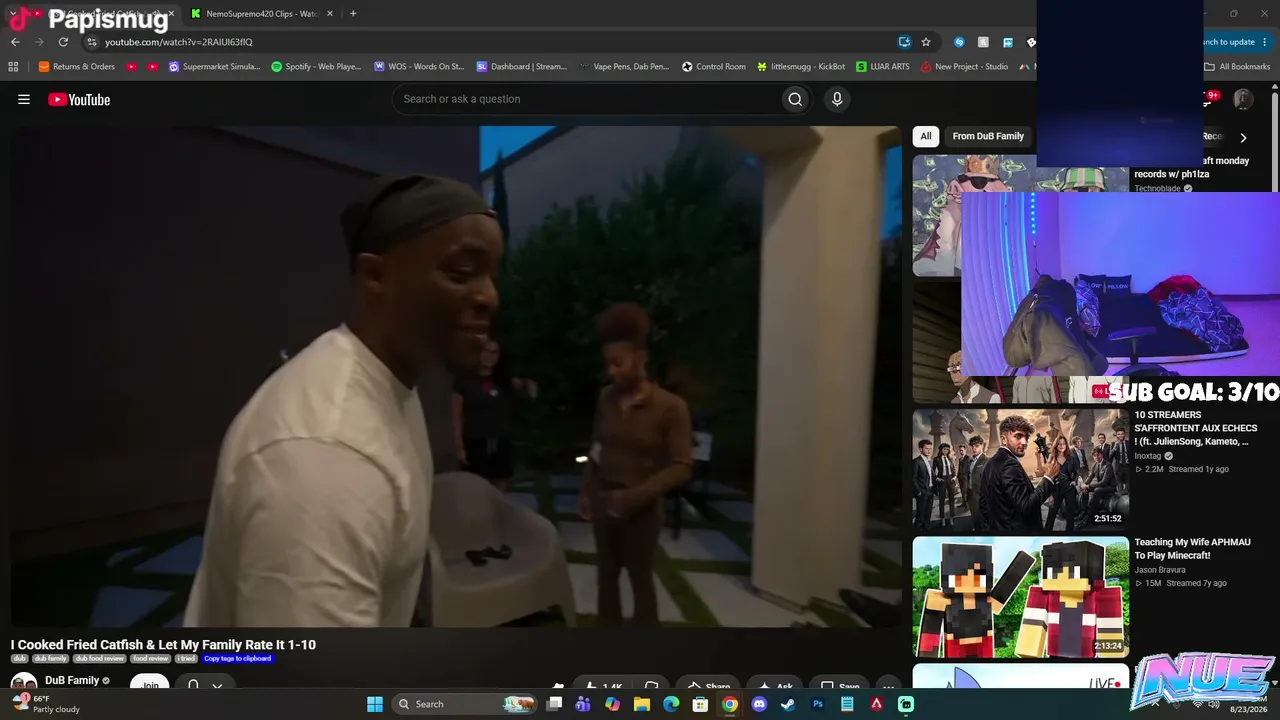Expand the tab search dropdown arrow

click(12, 14)
